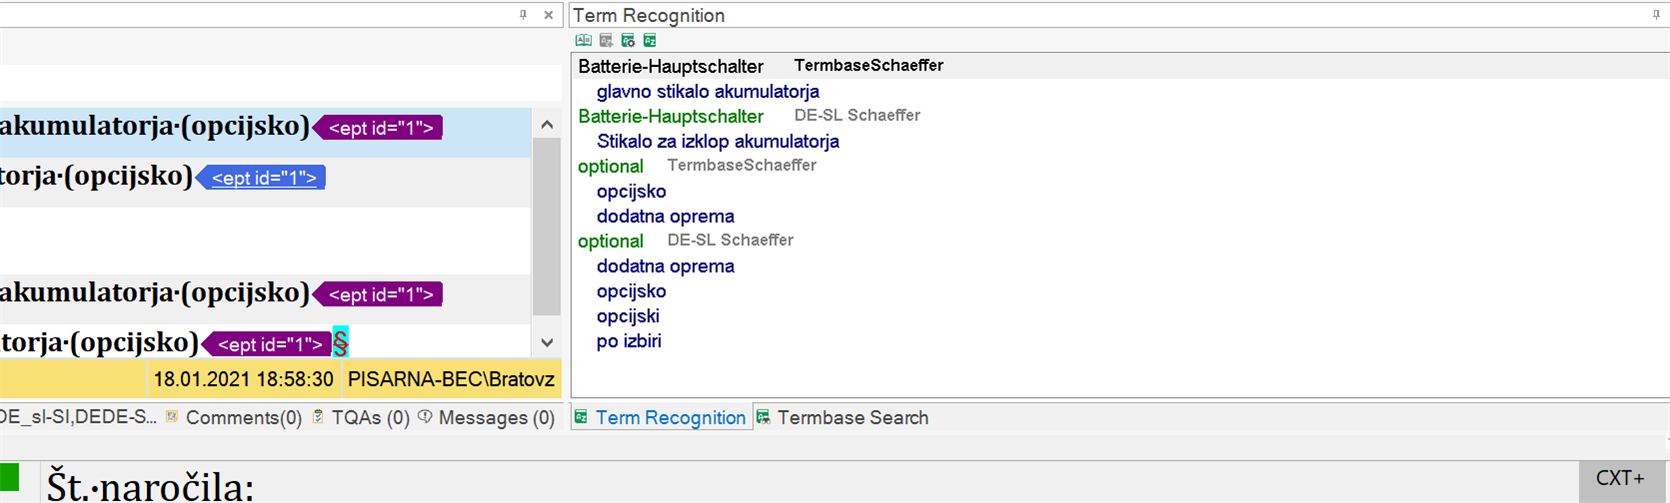This screenshot has width=1670, height=503.
Task: Open View Term Details icon in toolbar
Action: pos(583,41)
